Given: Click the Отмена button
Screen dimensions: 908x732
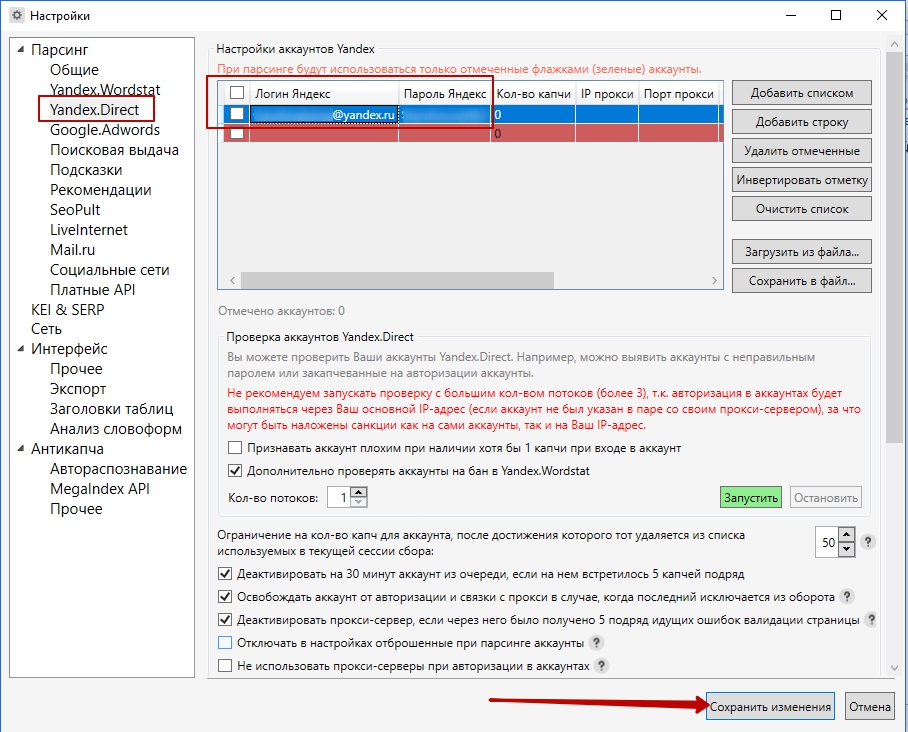Looking at the screenshot, I should click(870, 707).
